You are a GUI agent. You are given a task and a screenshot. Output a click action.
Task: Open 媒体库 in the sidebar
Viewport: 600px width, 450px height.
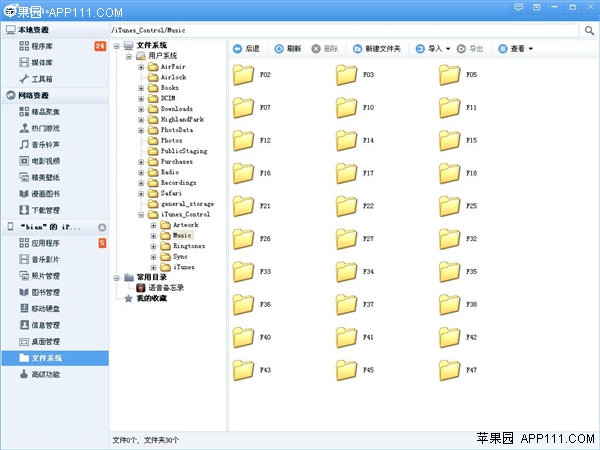pyautogui.click(x=55, y=62)
